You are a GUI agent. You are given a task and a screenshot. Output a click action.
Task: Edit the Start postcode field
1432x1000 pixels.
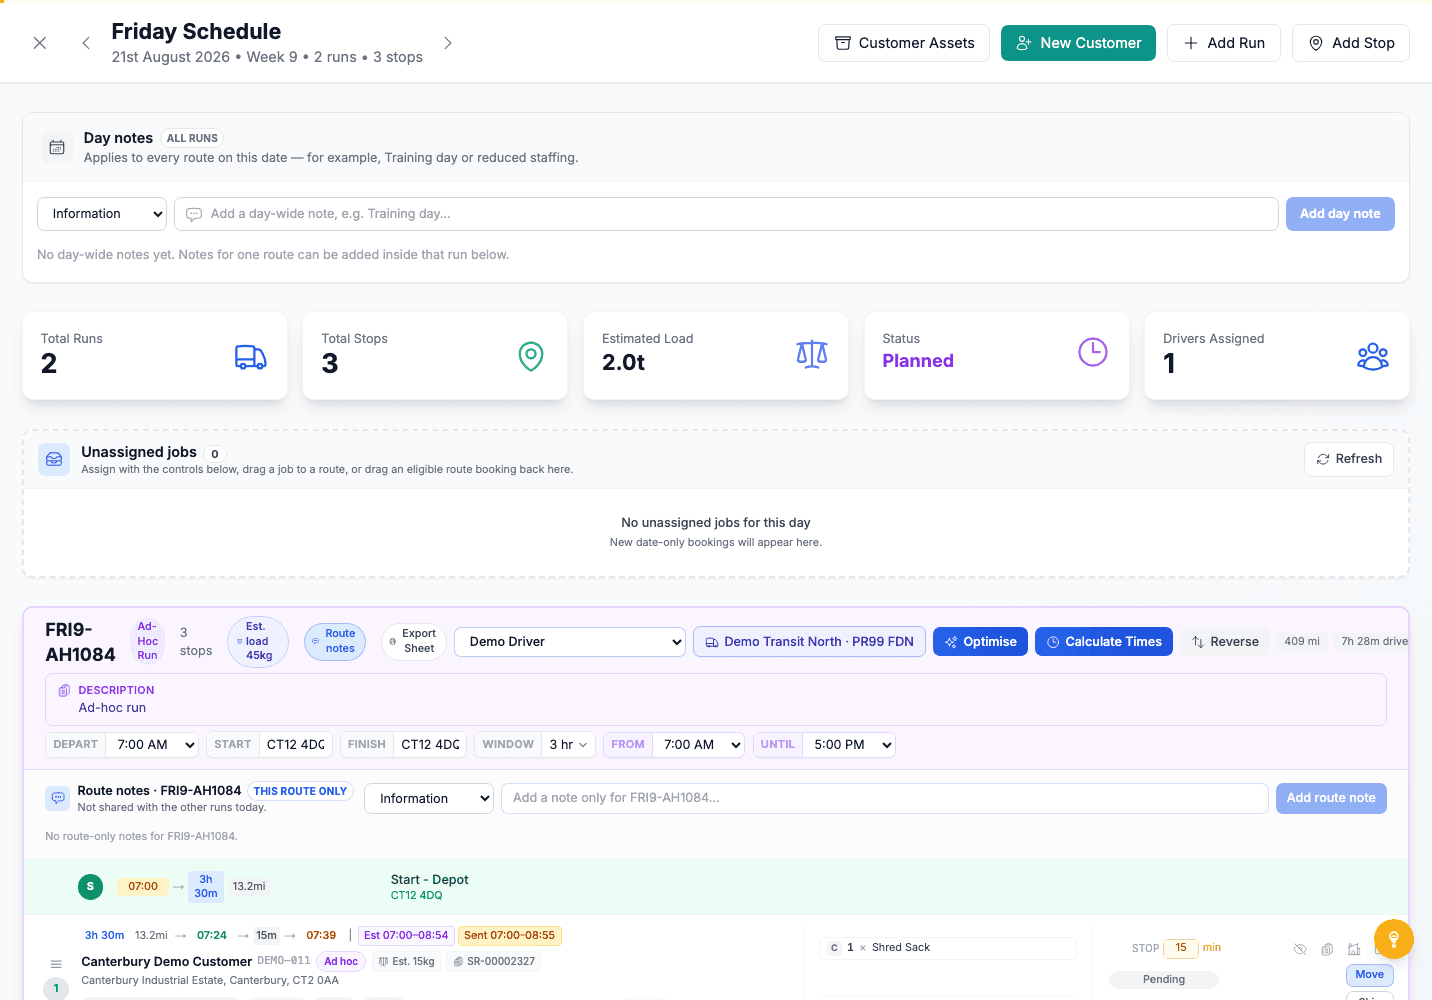(296, 745)
